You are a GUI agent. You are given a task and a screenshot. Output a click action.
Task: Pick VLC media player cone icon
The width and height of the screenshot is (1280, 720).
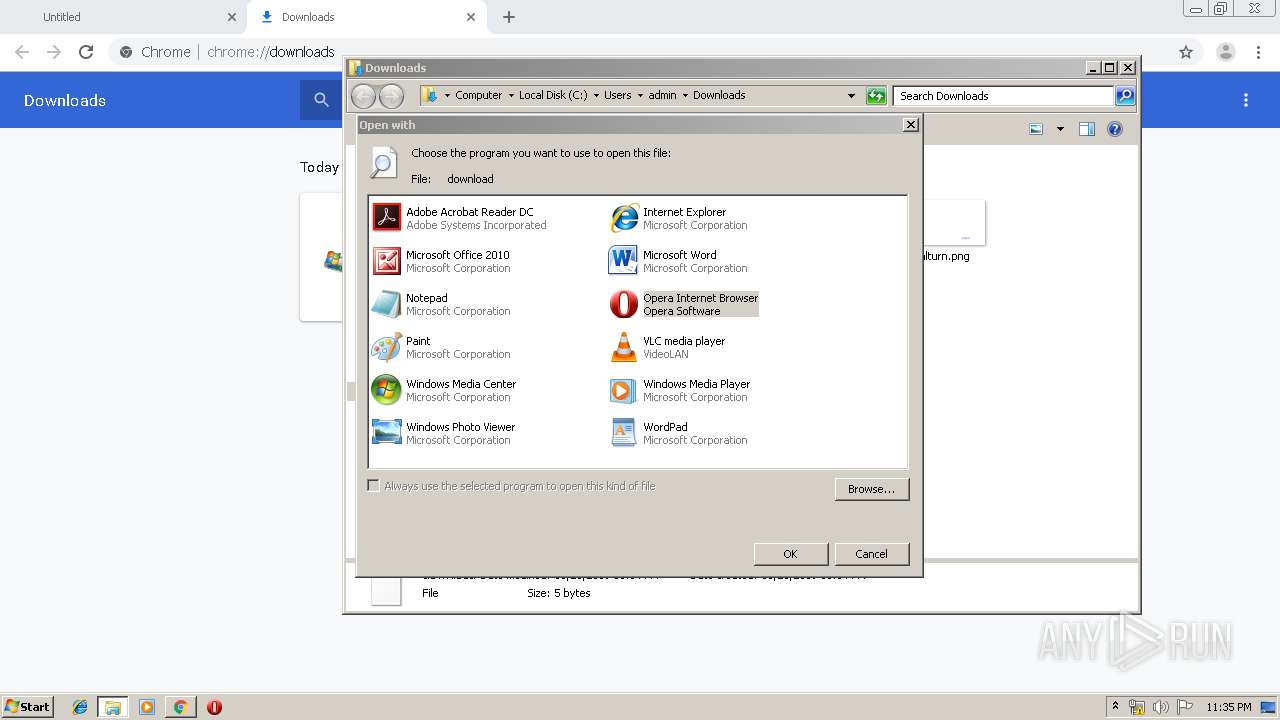click(x=624, y=346)
